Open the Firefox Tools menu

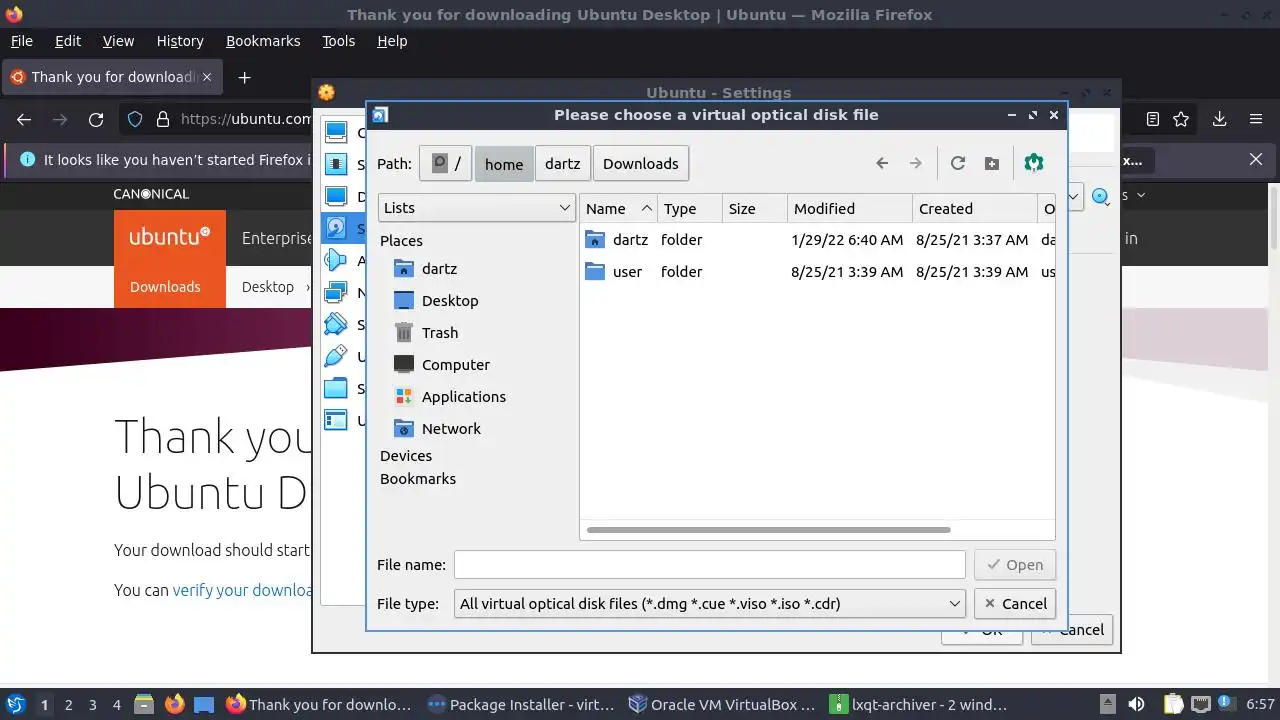click(338, 41)
